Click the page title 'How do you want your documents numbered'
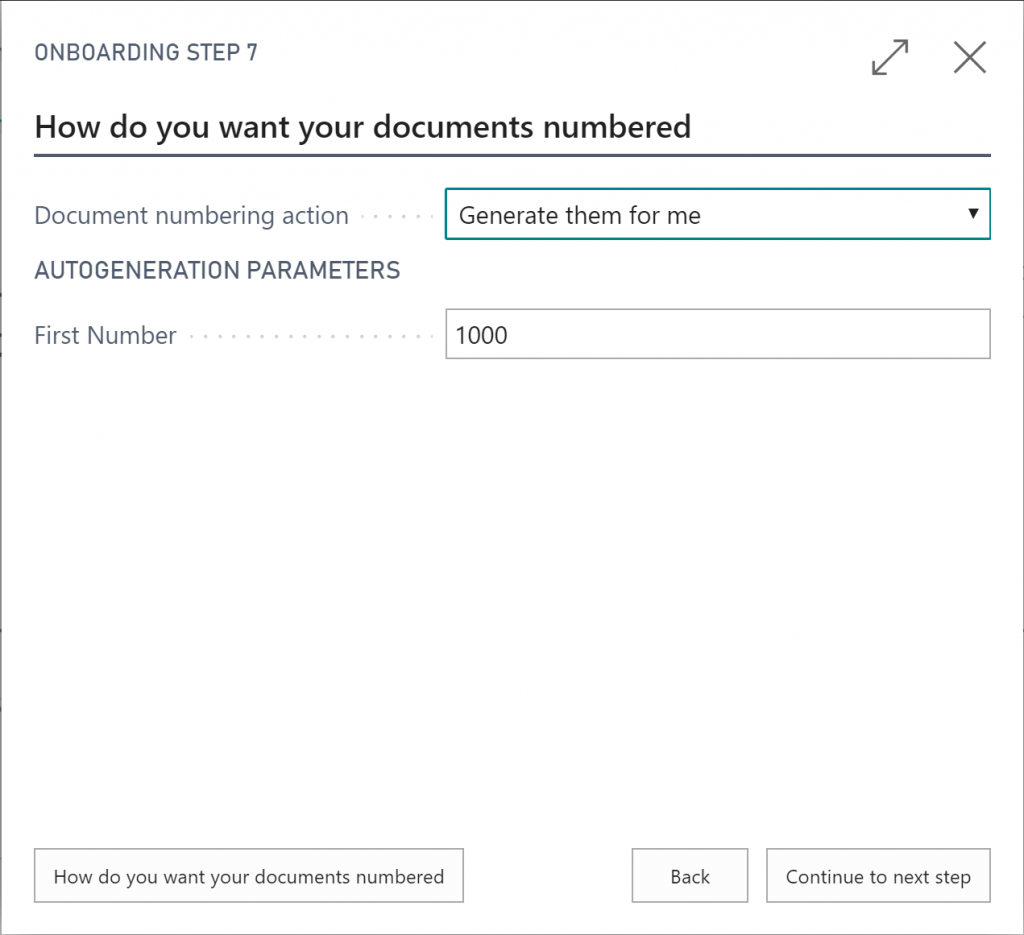1024x935 pixels. click(363, 127)
